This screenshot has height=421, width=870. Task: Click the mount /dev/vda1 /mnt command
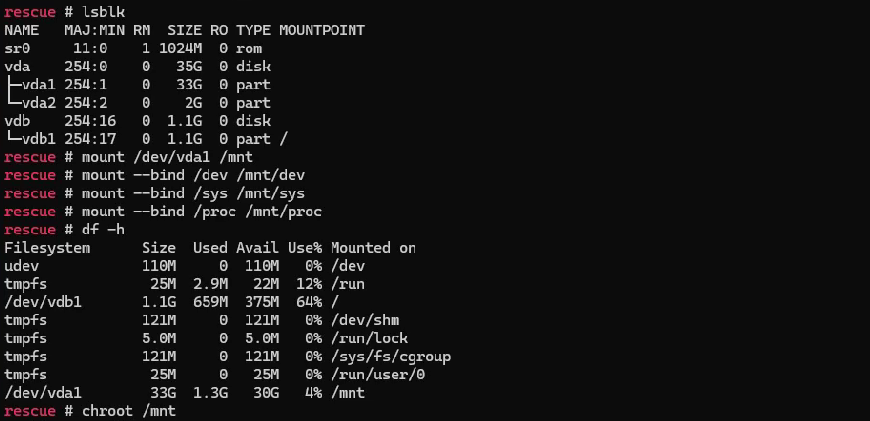(168, 157)
